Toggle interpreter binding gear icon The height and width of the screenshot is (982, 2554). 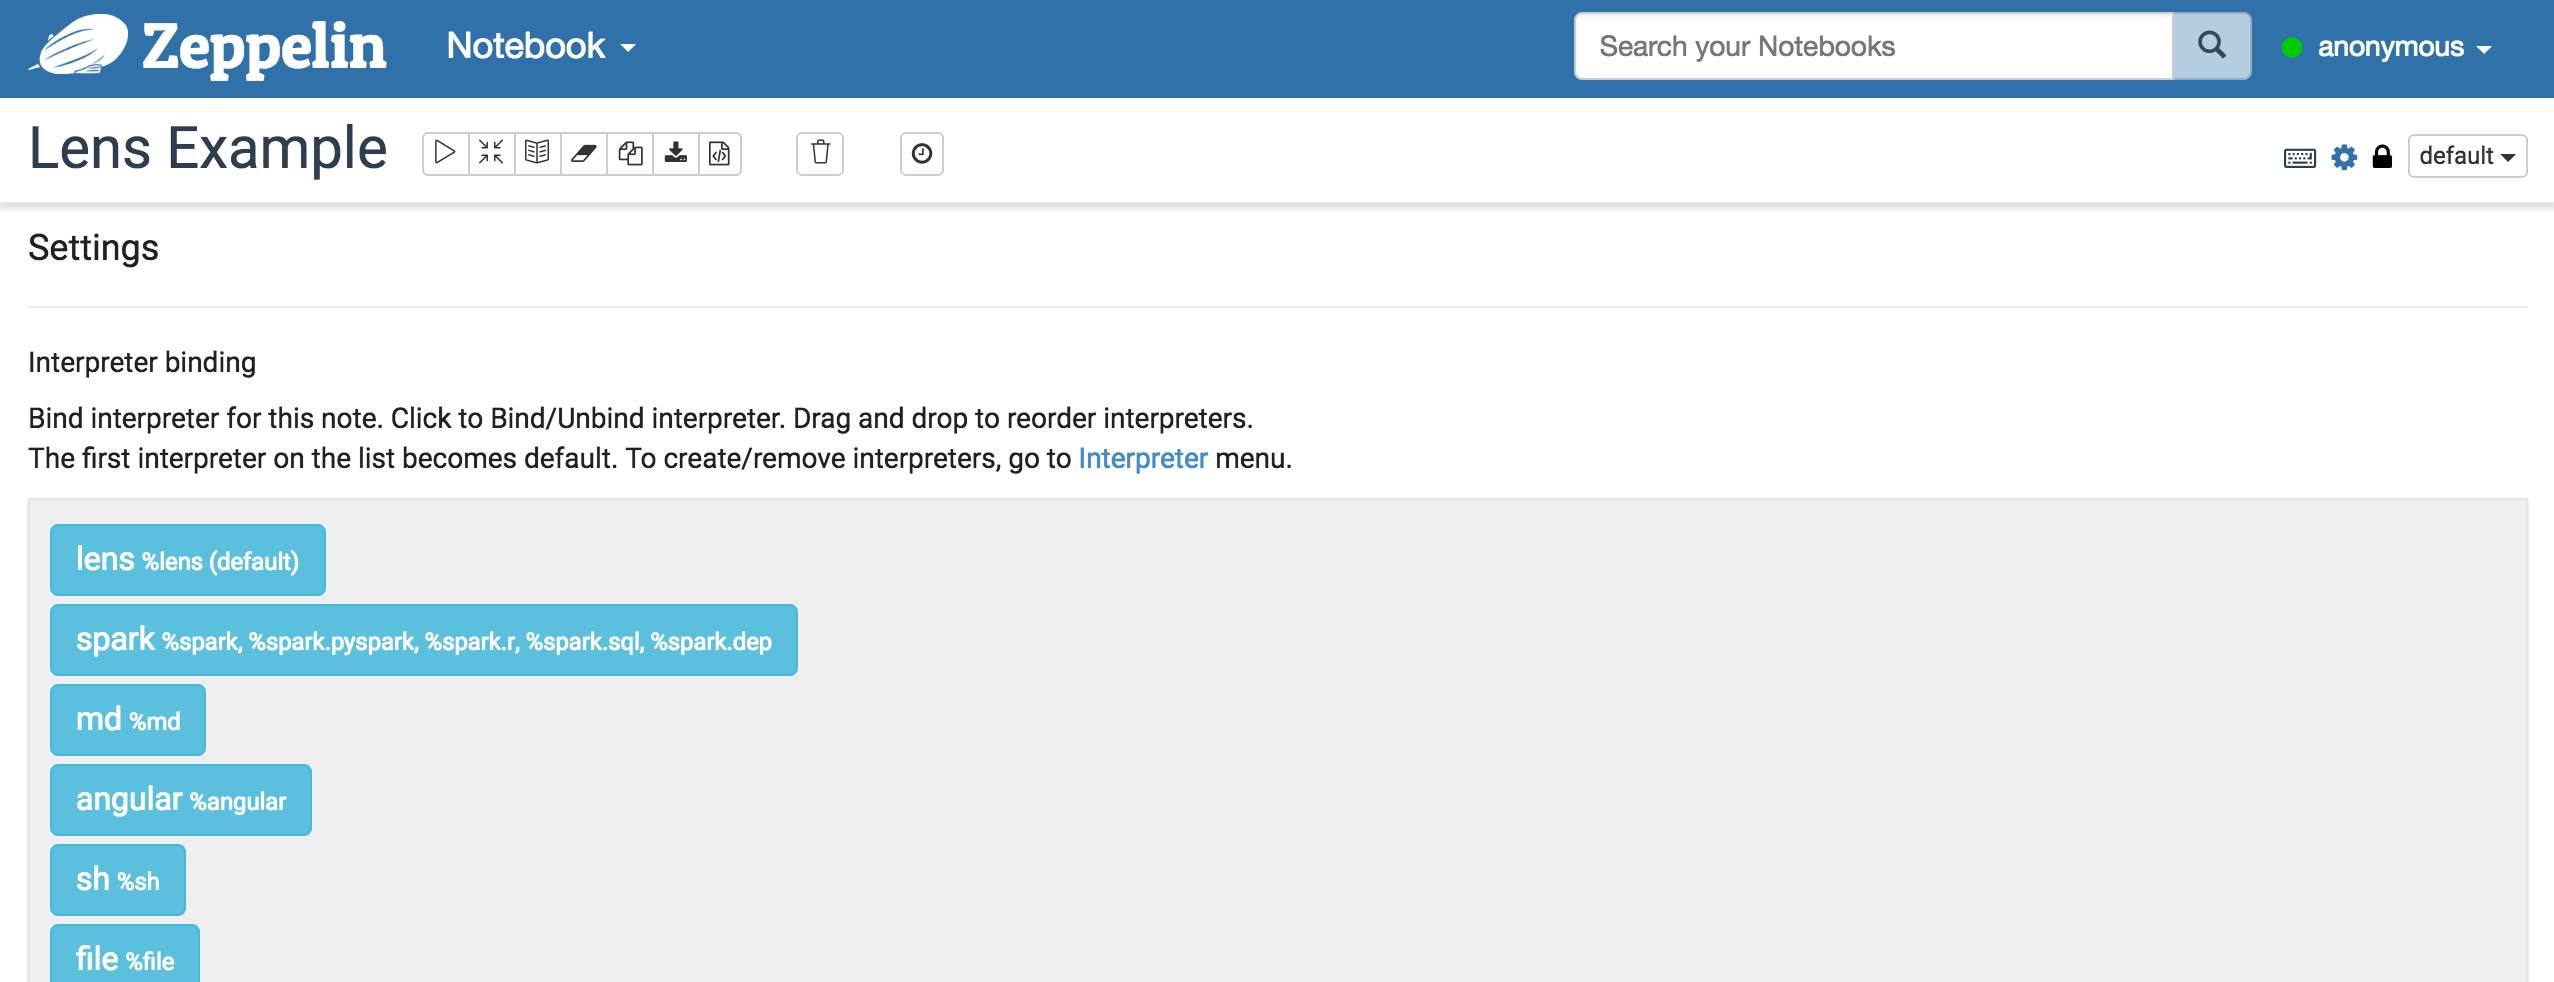[x=2344, y=157]
